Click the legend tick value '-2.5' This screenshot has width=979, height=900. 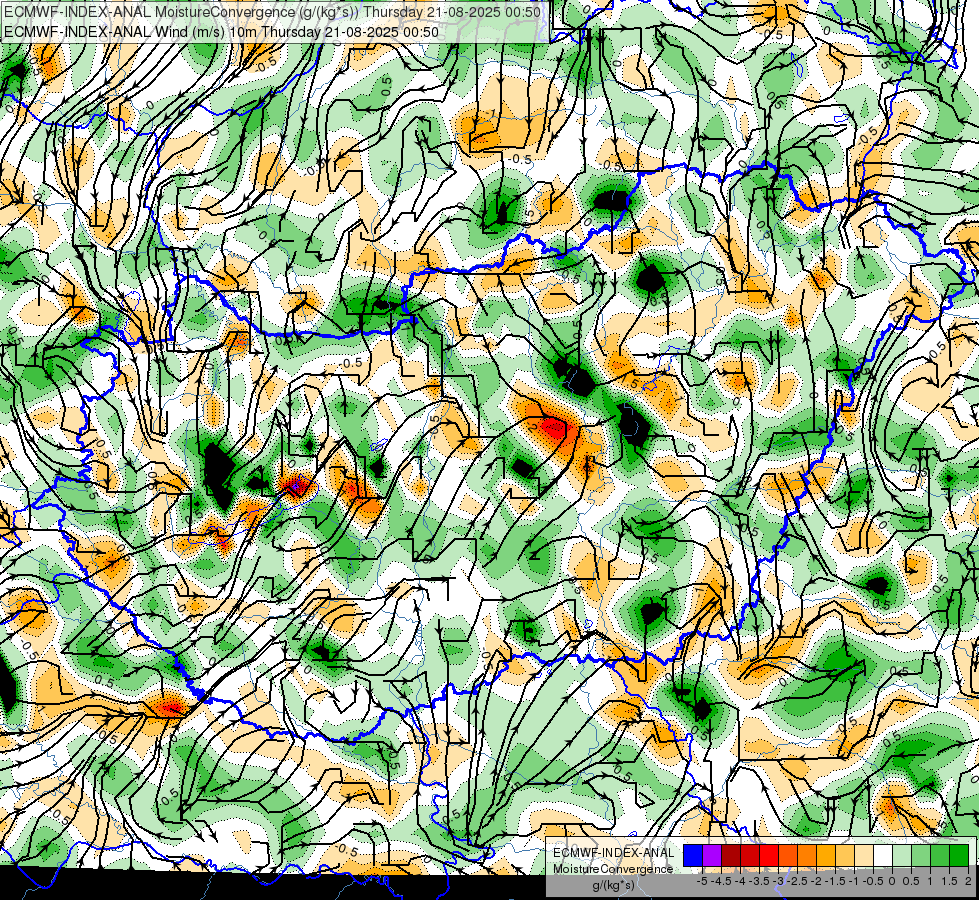tap(799, 881)
